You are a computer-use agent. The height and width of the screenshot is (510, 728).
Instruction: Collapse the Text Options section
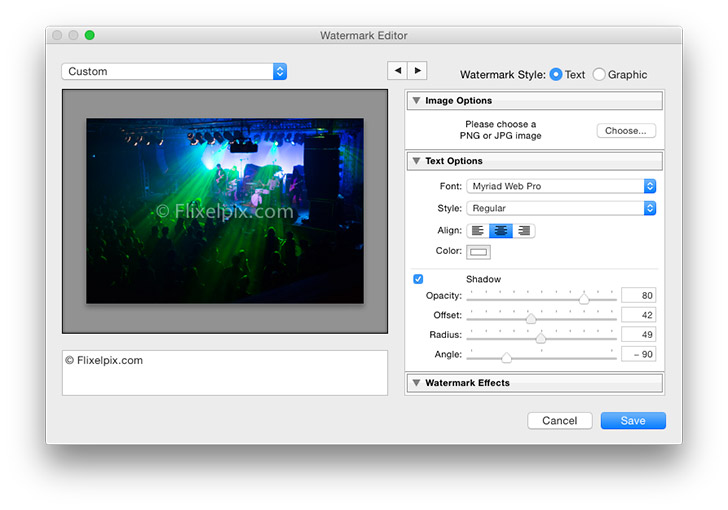click(416, 161)
